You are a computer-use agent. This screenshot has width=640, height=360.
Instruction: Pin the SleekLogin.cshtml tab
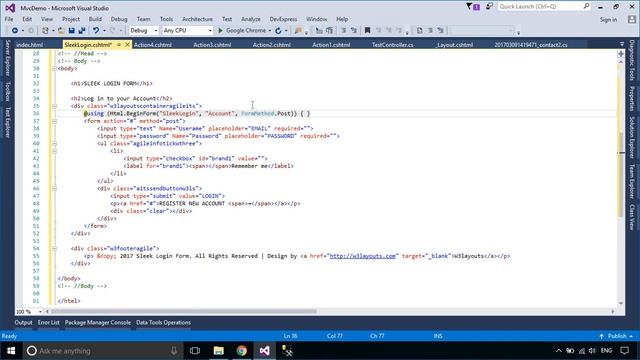[119, 44]
